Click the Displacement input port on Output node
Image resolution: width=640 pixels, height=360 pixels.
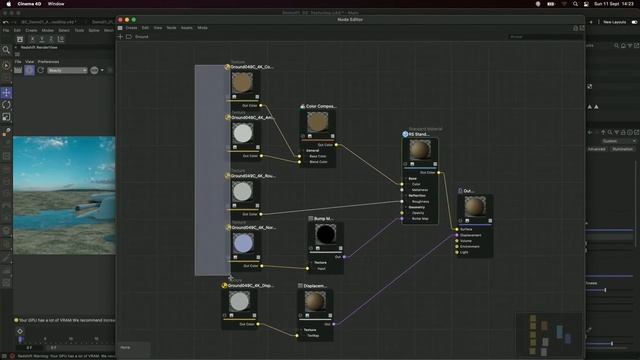[x=457, y=235]
